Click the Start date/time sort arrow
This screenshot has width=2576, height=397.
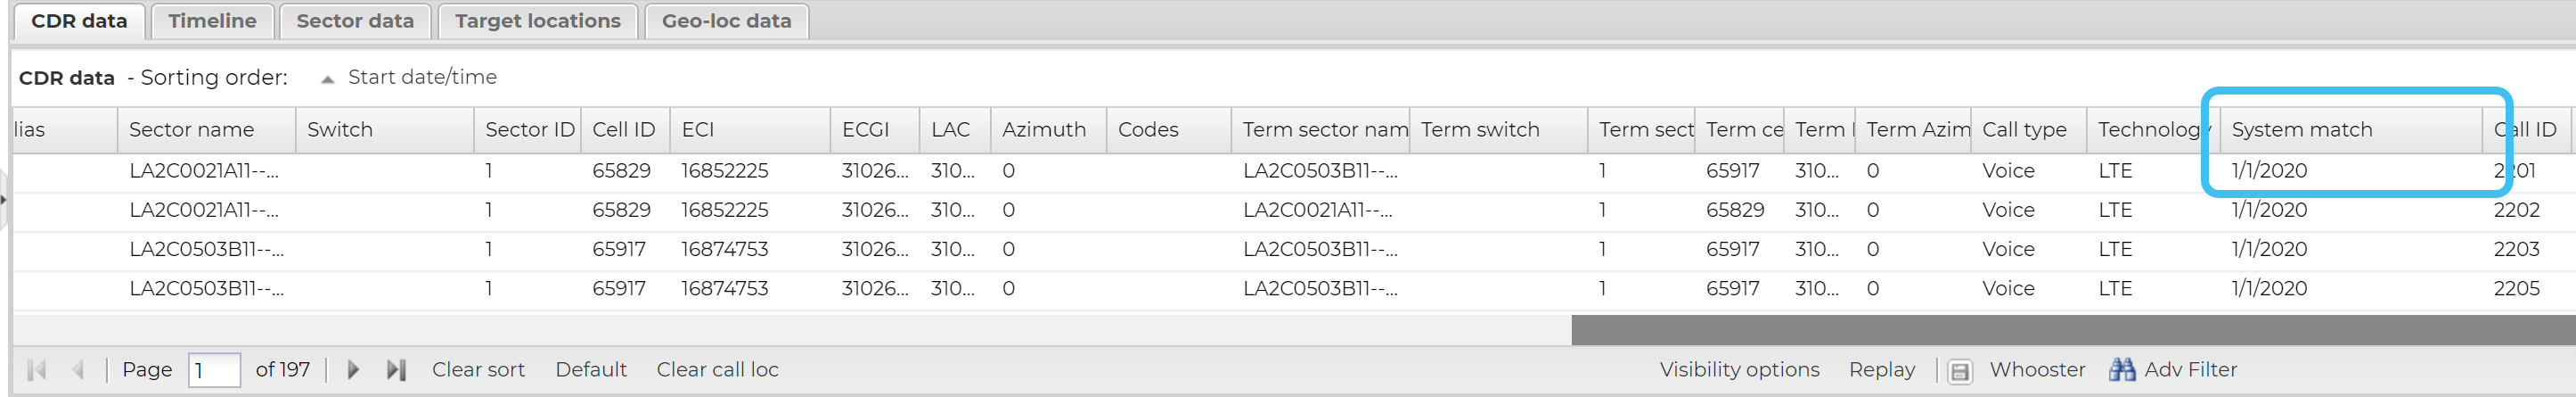point(327,79)
